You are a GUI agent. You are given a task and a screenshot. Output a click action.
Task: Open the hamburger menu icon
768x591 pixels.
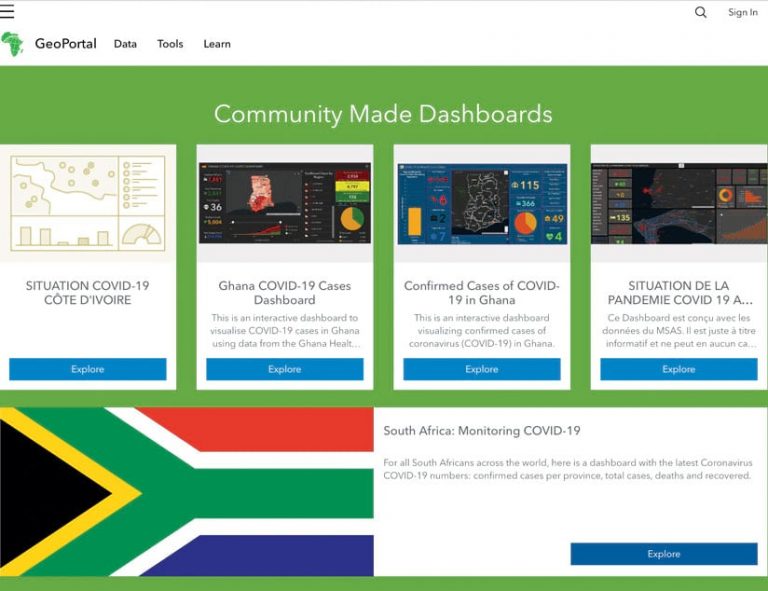7,11
